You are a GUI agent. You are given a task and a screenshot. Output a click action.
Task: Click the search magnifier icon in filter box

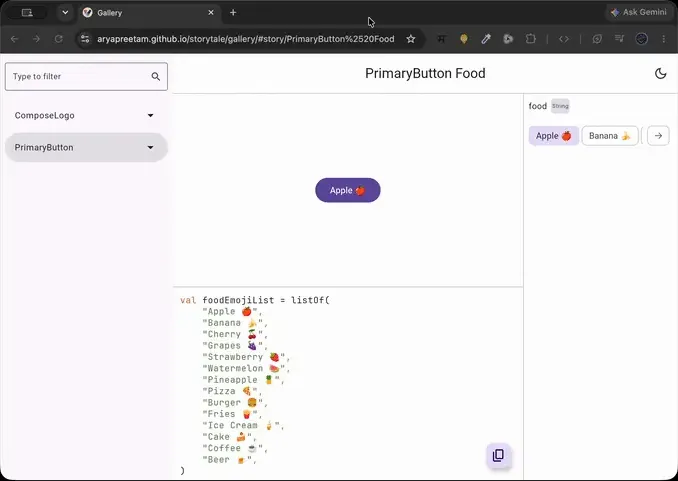point(156,77)
